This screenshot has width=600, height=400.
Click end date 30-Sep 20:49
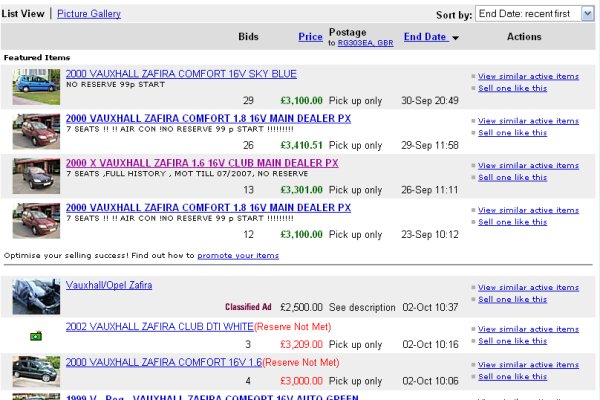(x=430, y=101)
